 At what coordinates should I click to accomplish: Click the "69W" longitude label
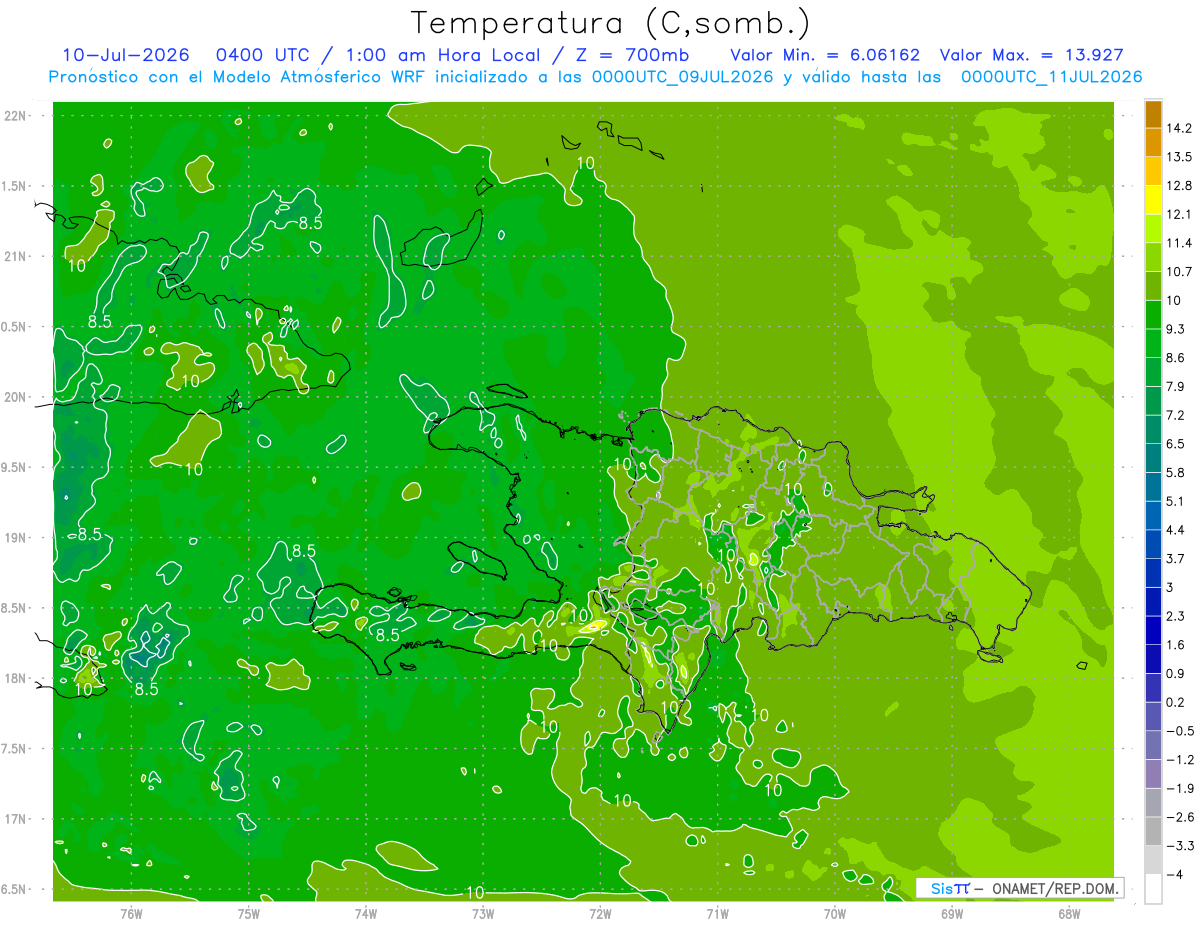pyautogui.click(x=951, y=913)
